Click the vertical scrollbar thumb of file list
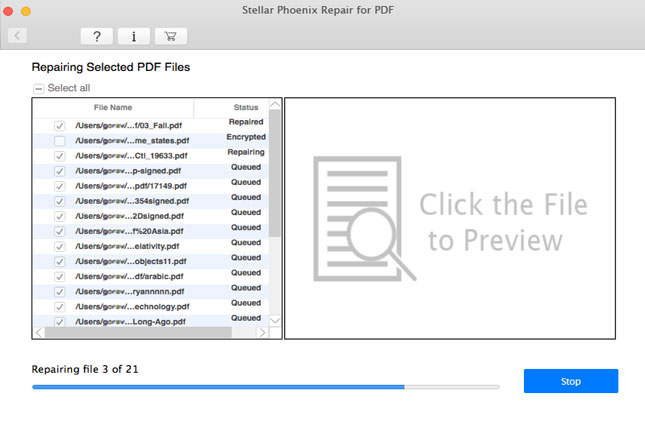 click(x=275, y=173)
